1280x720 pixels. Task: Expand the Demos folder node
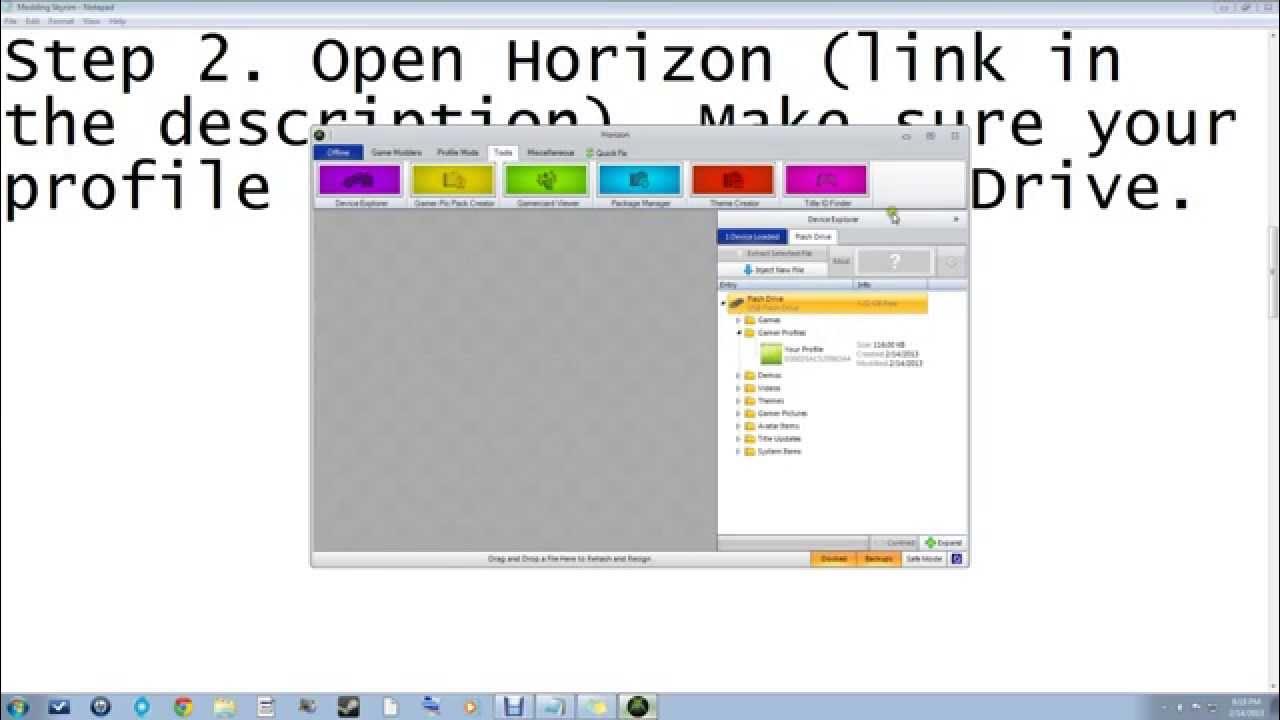coord(738,376)
